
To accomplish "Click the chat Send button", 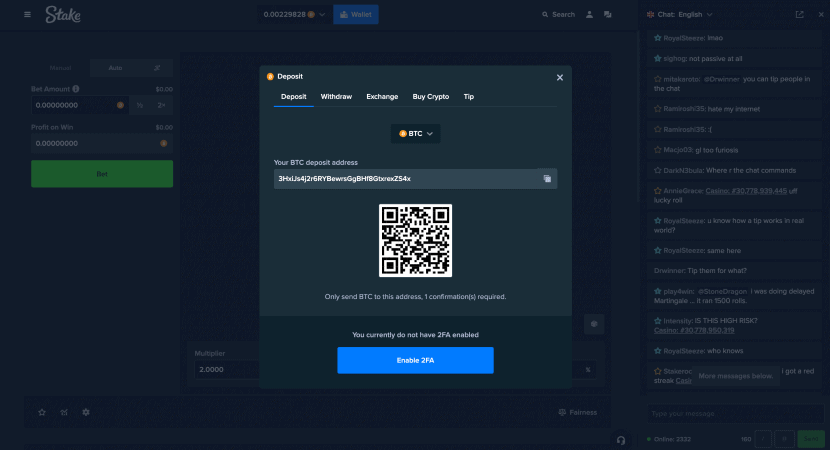I will click(x=811, y=439).
